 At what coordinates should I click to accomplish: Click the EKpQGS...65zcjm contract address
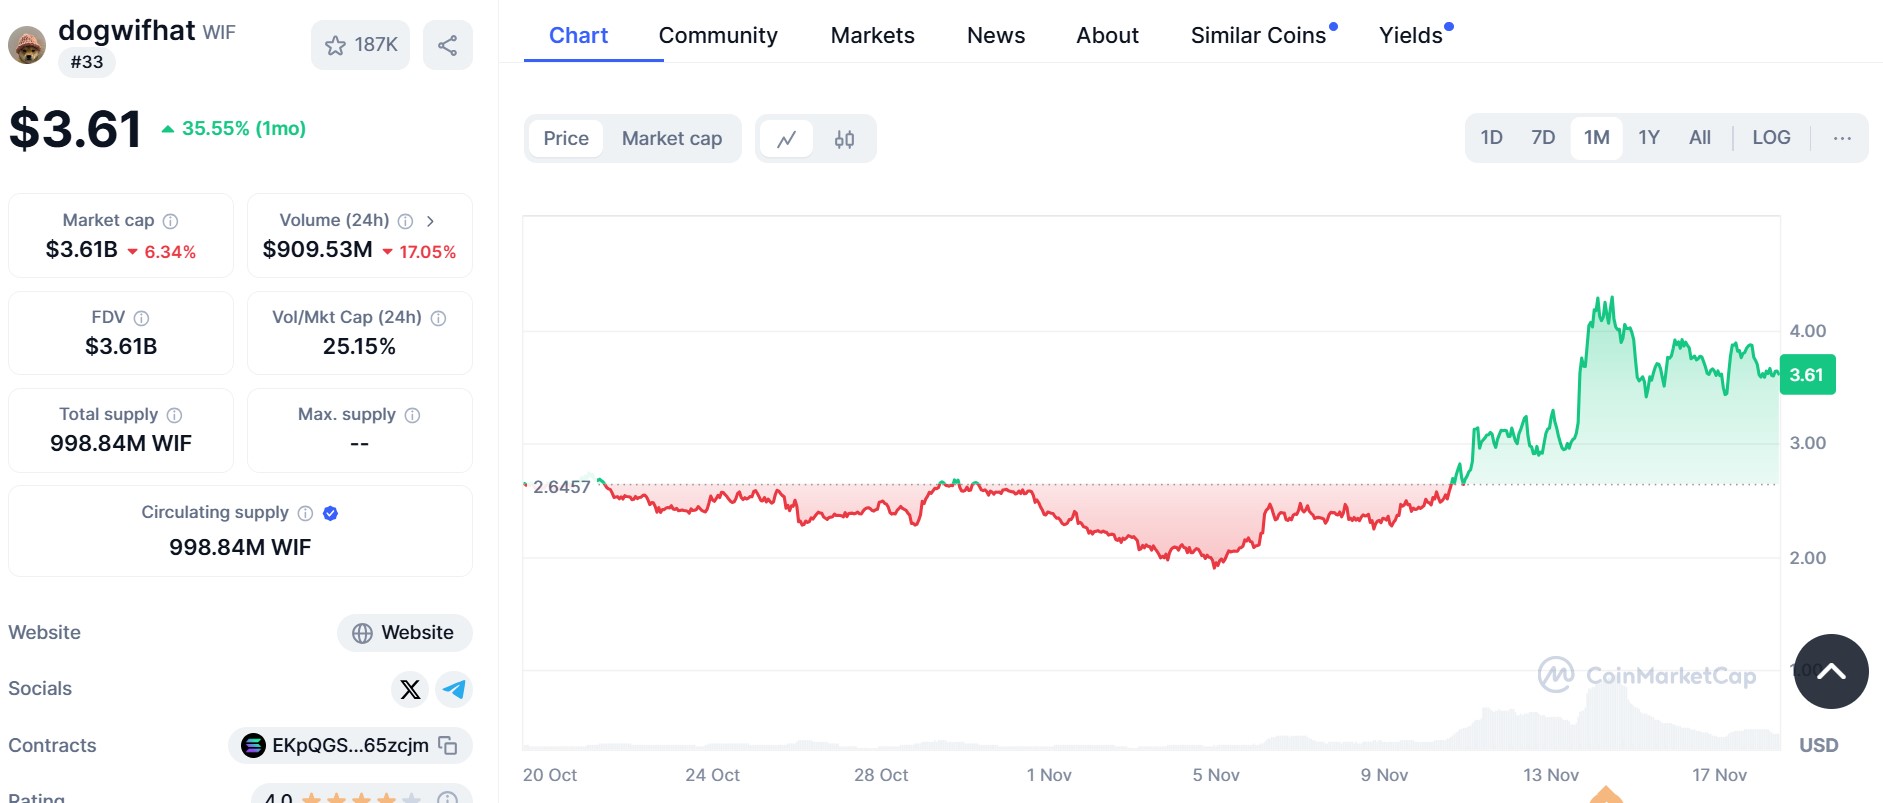pos(349,746)
